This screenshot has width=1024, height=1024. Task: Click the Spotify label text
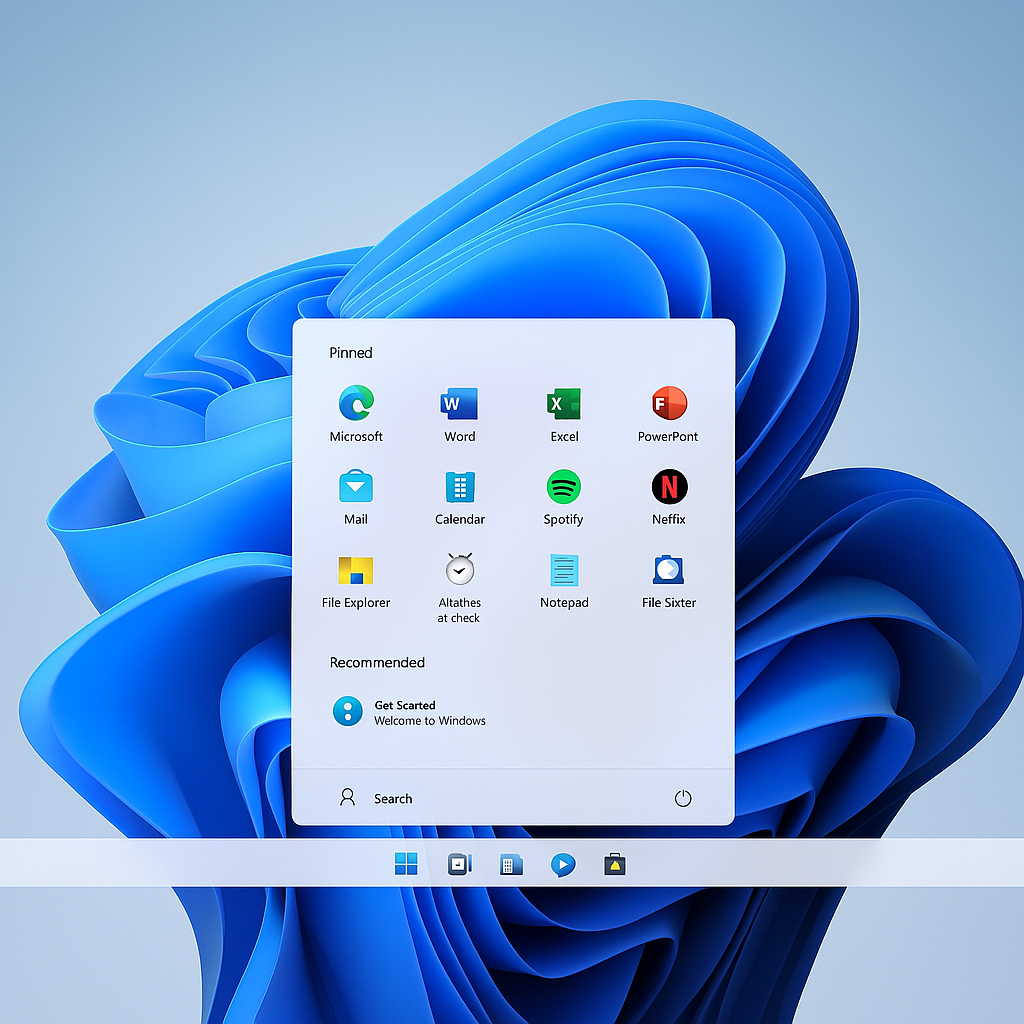click(x=563, y=520)
